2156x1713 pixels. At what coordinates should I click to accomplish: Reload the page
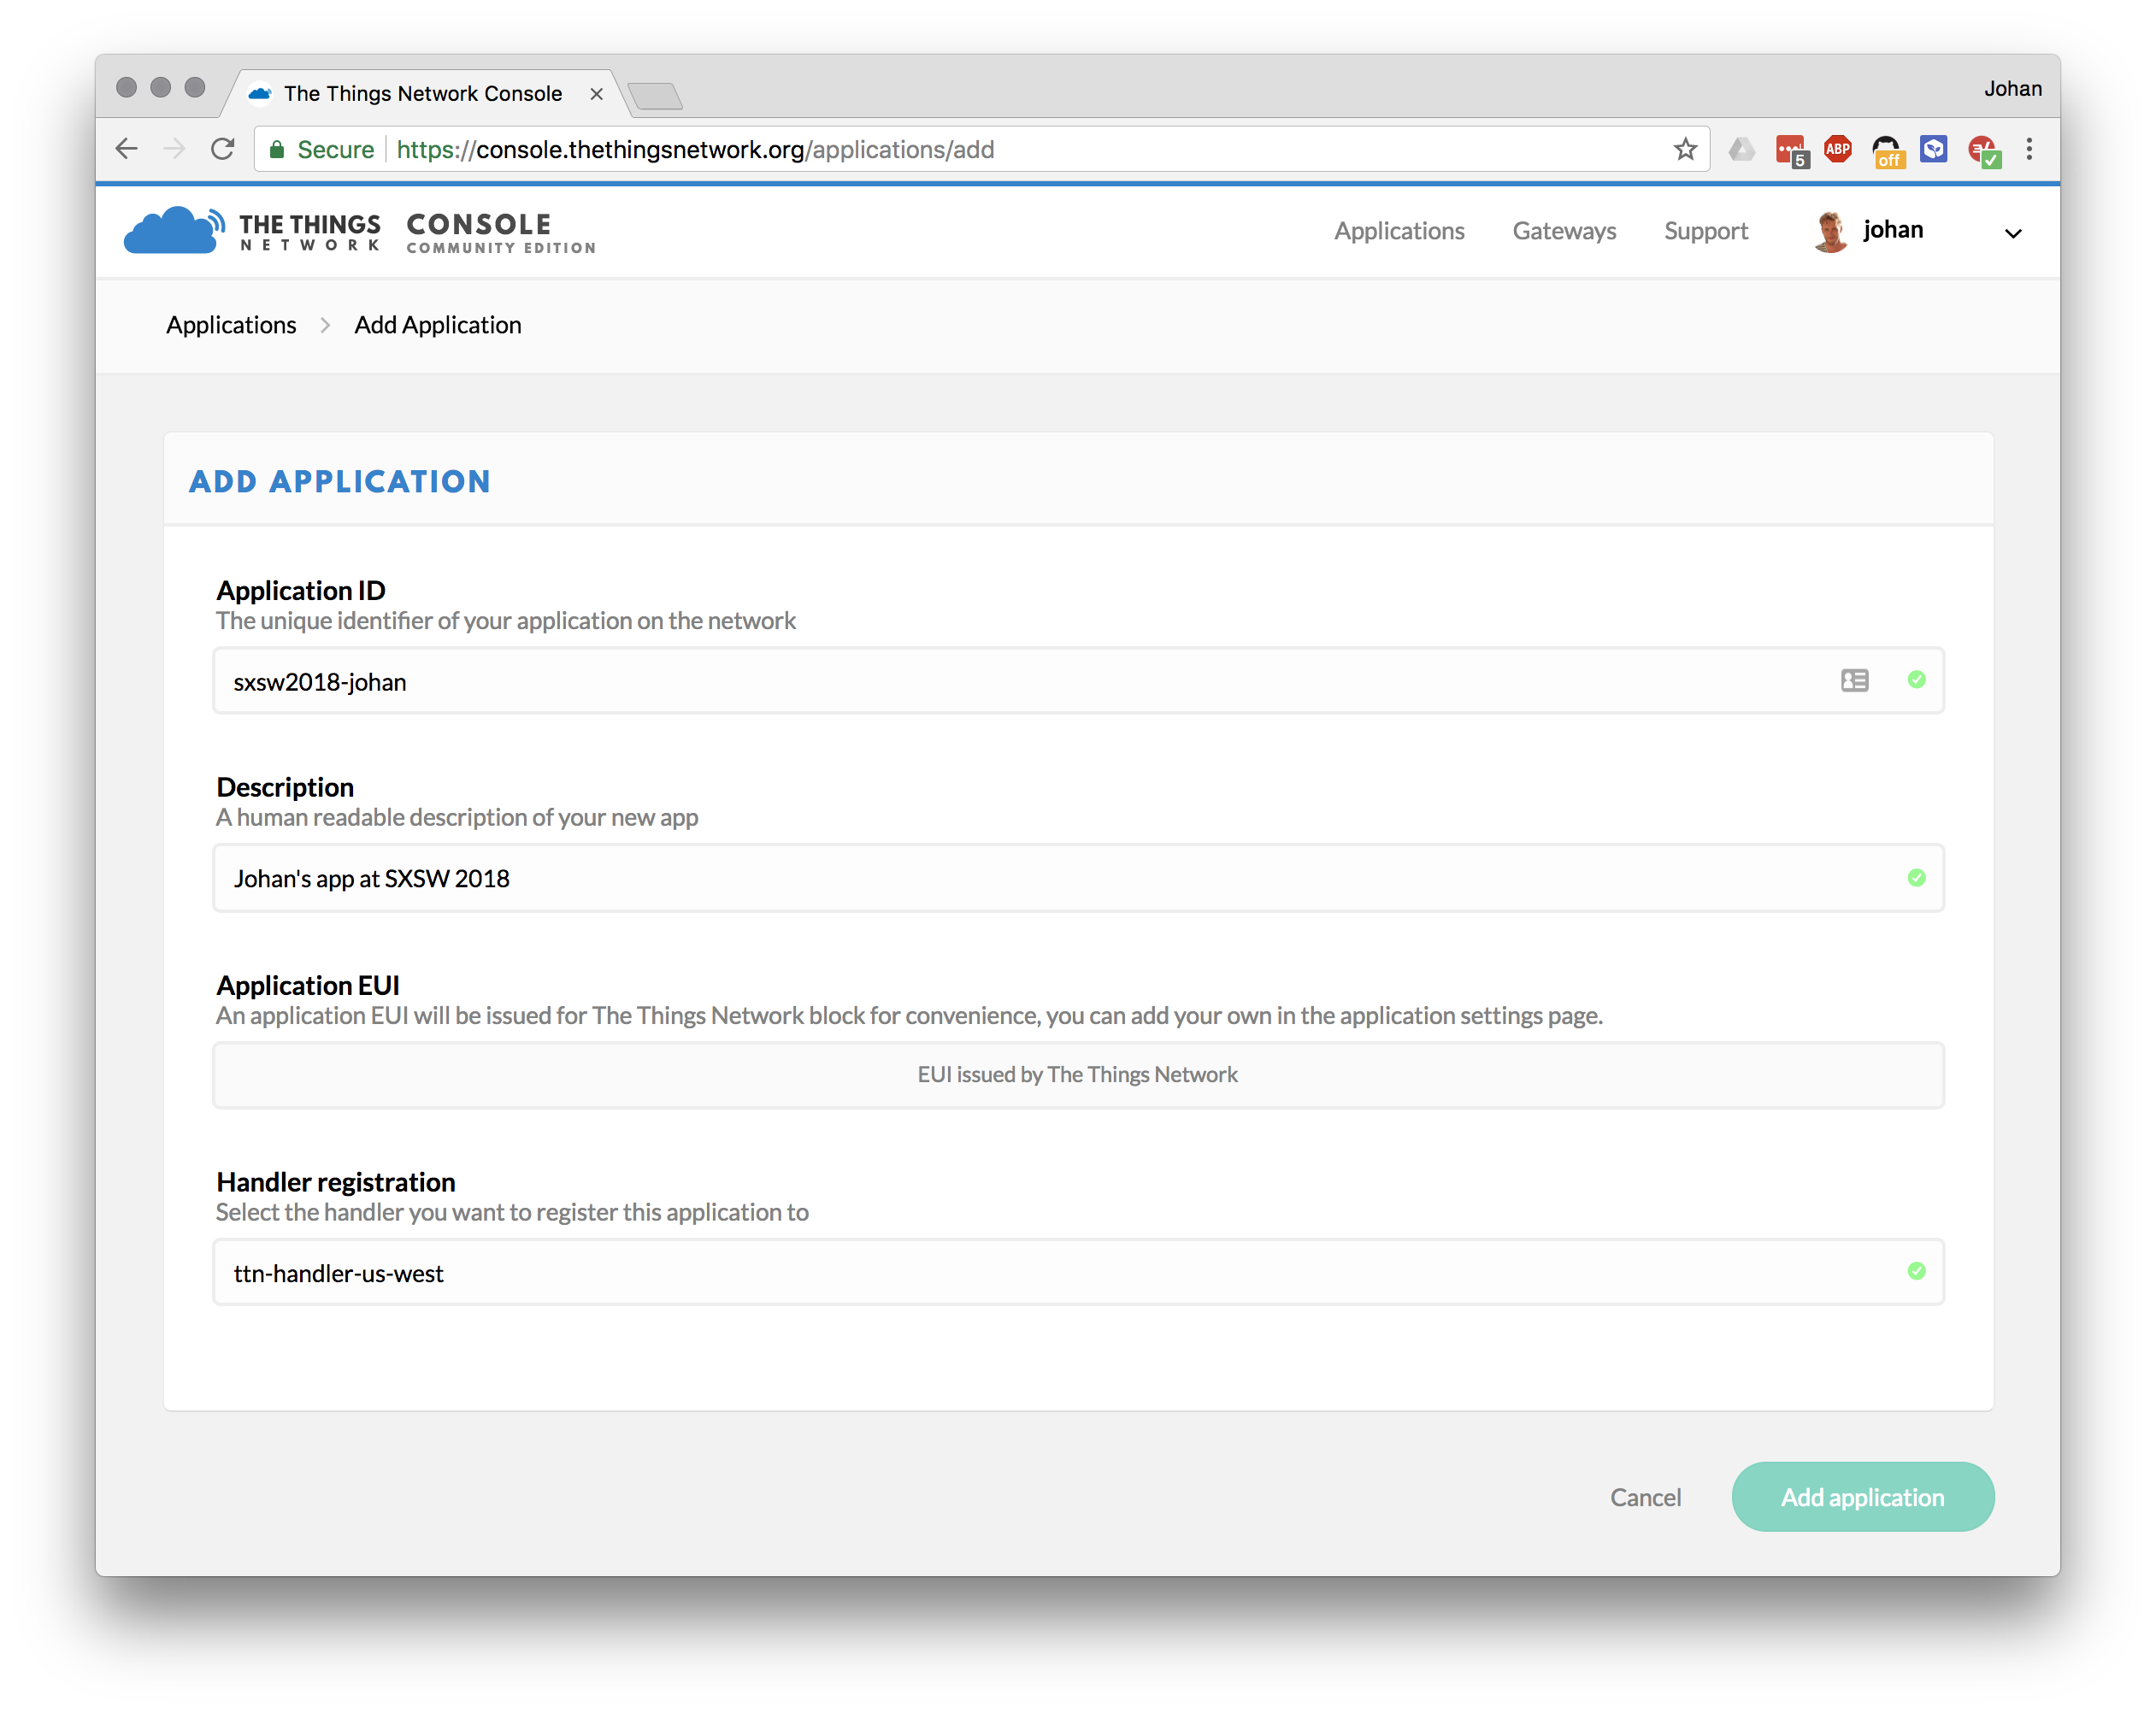222,149
